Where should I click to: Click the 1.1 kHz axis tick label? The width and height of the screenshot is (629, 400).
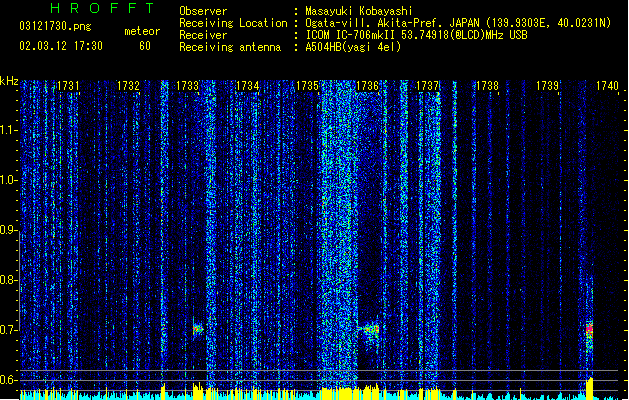[x=8, y=130]
